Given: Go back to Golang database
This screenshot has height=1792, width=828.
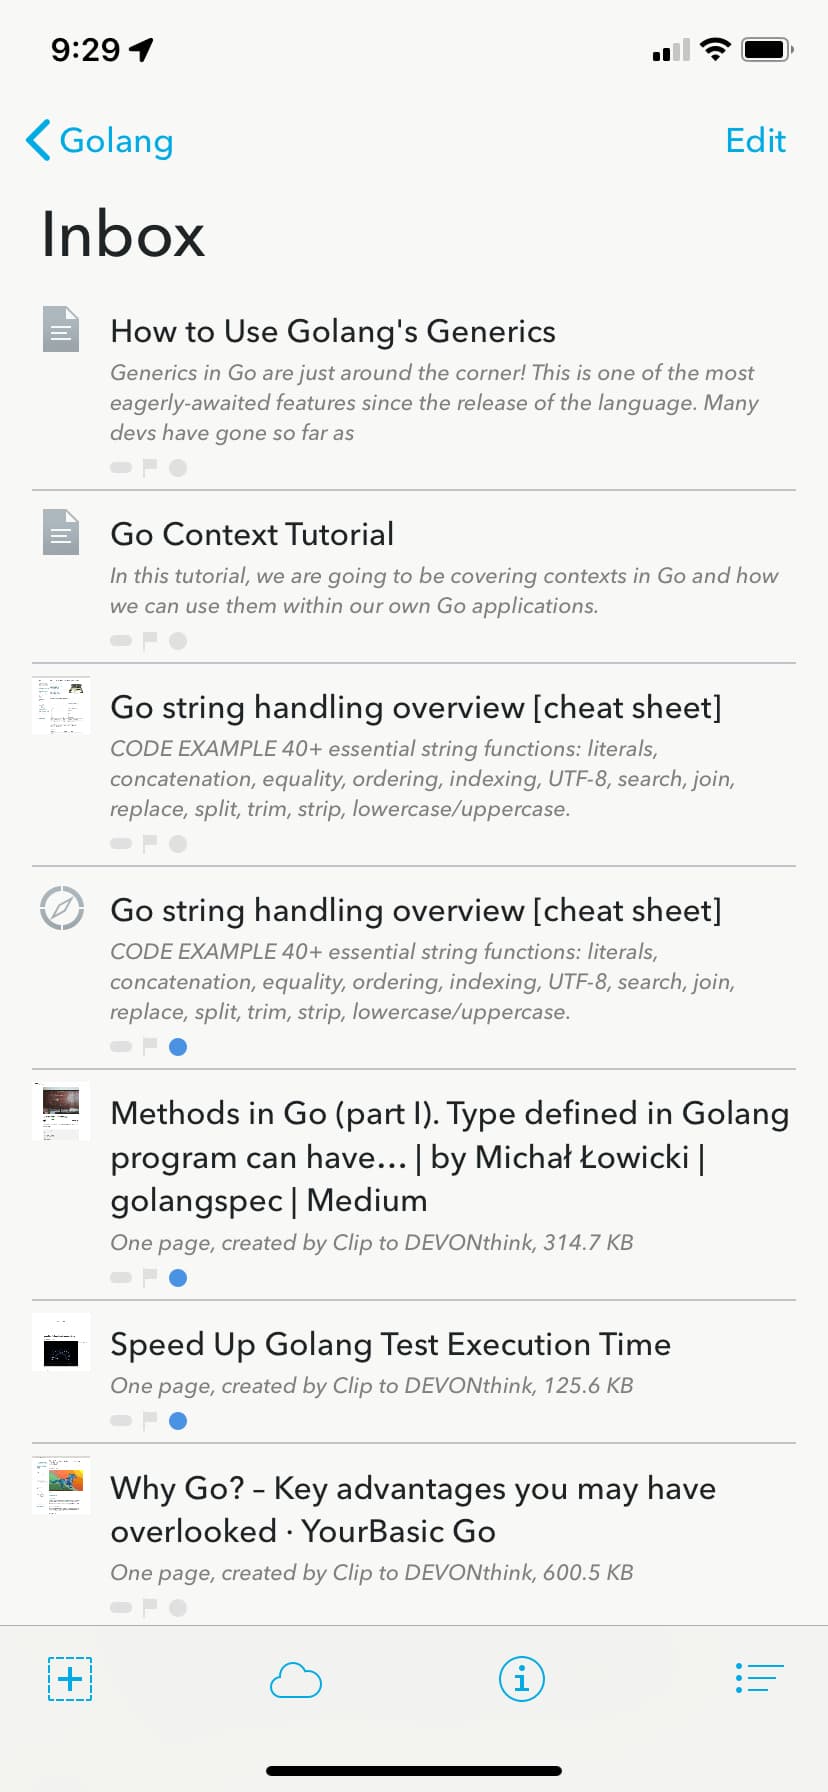Looking at the screenshot, I should coord(99,140).
